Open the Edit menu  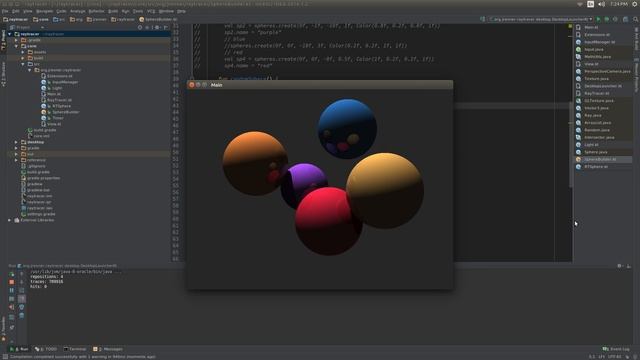coord(16,11)
